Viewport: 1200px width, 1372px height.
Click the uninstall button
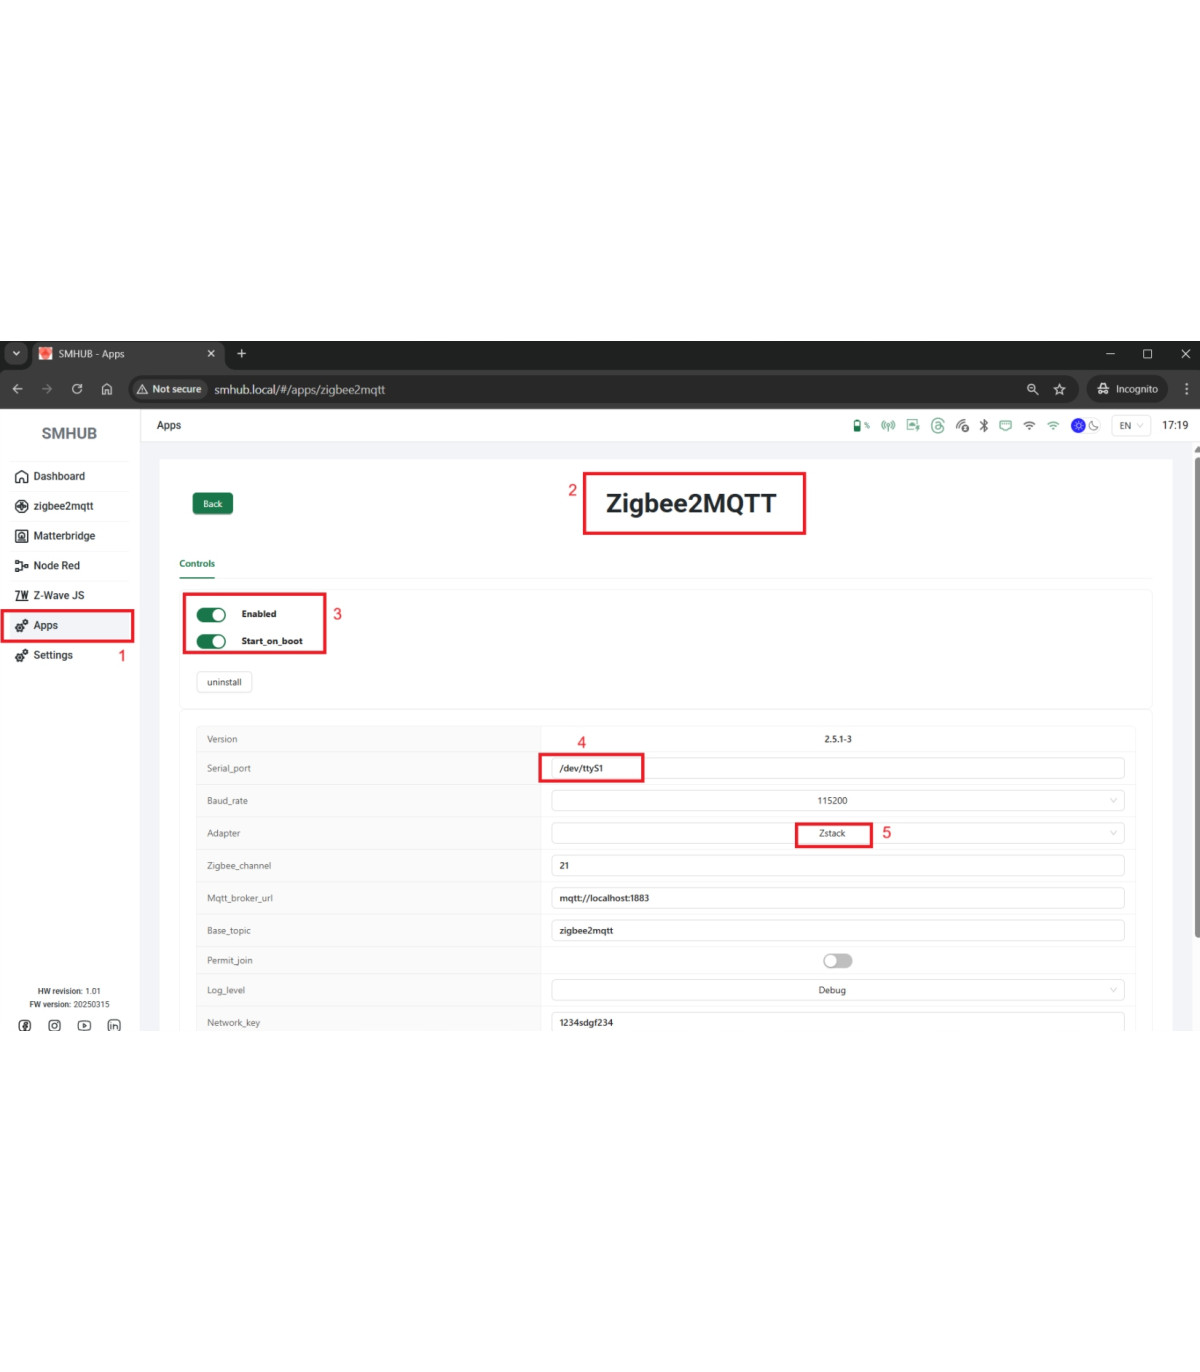224,682
